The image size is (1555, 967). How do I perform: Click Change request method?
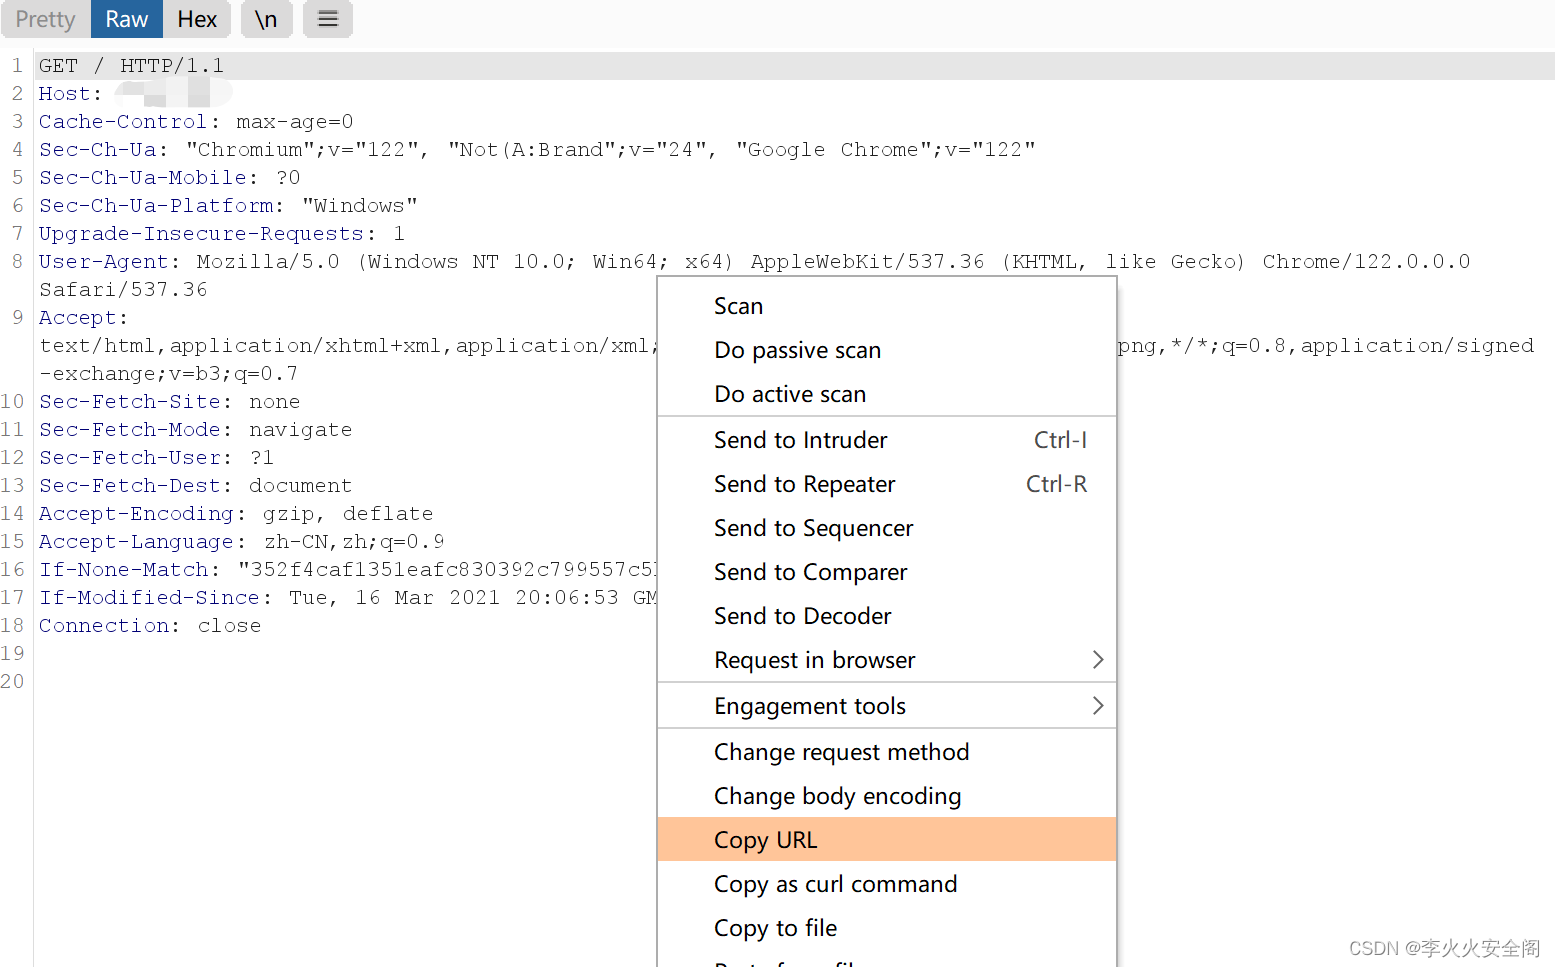[886, 752]
